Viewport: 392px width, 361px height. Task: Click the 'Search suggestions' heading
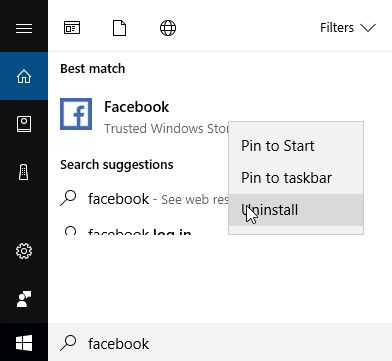click(117, 165)
